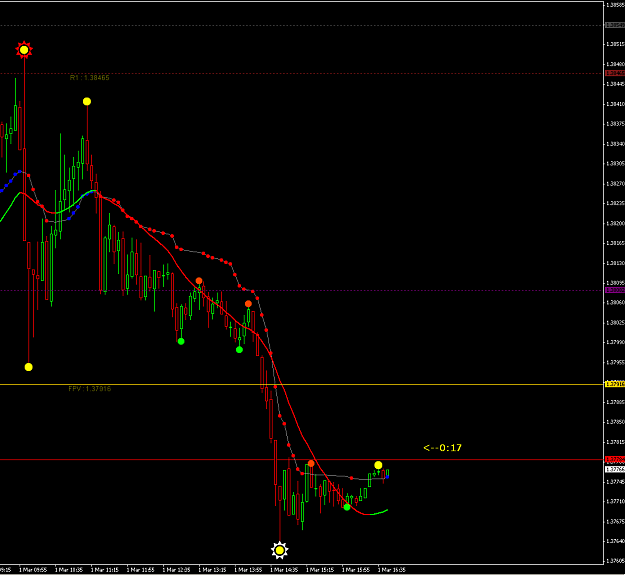Click the 1.37990 price axis label
The width and height of the screenshot is (625, 575).
coord(615,342)
